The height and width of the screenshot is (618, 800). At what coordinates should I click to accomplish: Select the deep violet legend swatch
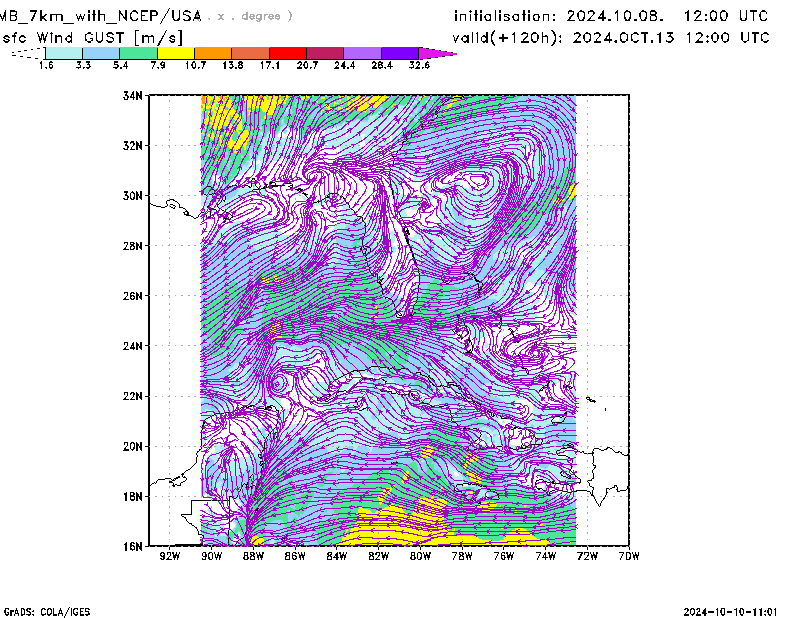[400, 53]
